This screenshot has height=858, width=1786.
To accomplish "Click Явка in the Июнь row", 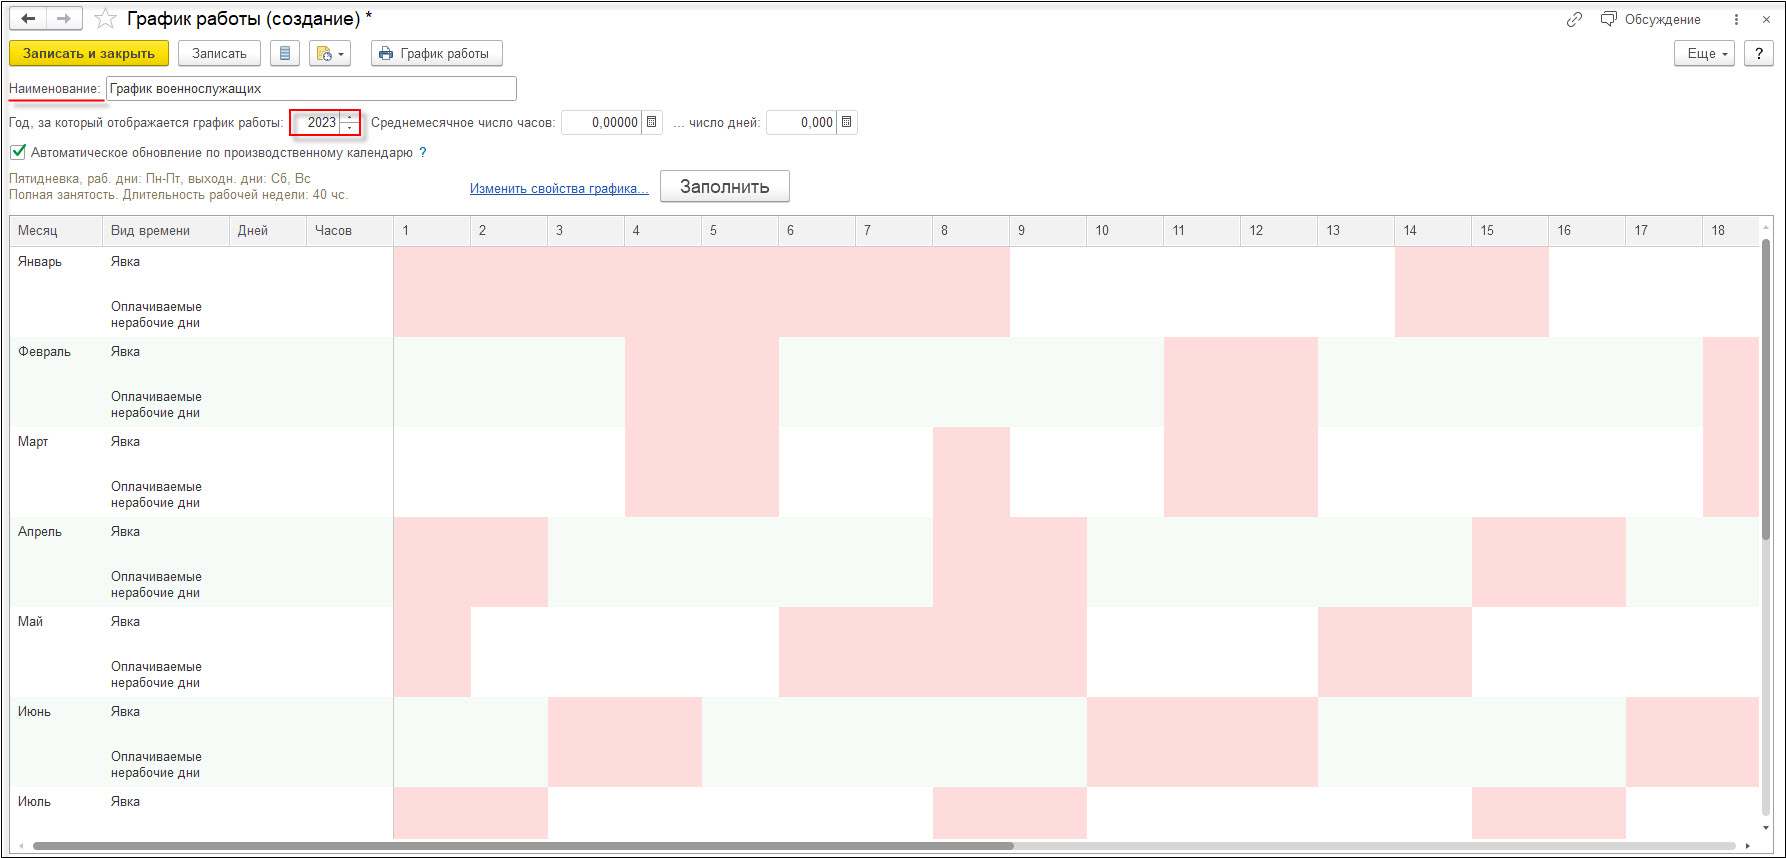I will click(x=125, y=711).
